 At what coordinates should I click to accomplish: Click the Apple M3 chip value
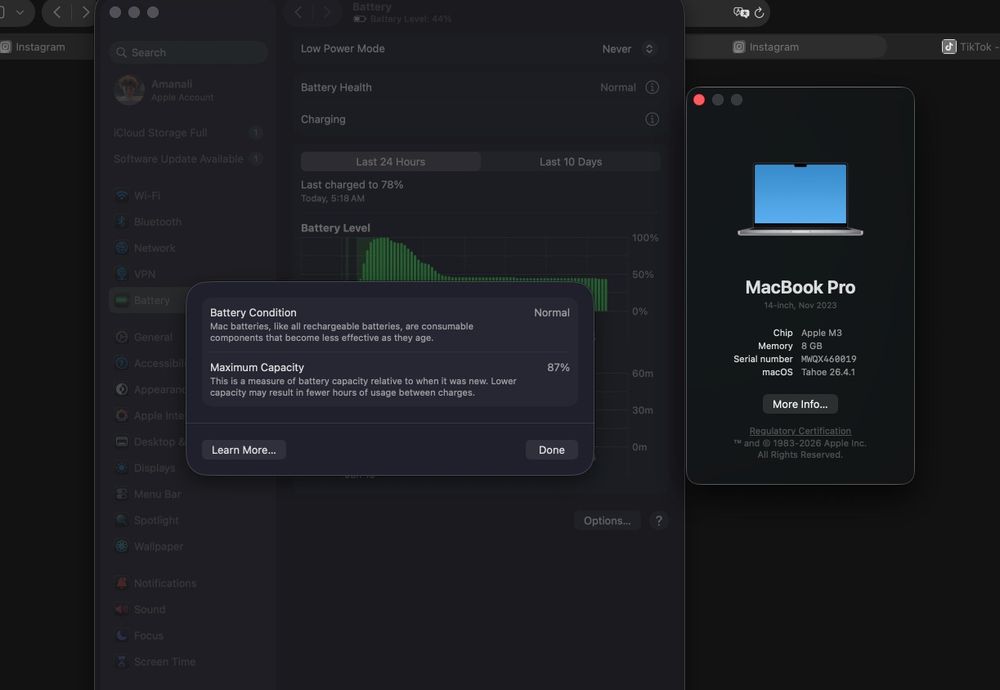821,333
